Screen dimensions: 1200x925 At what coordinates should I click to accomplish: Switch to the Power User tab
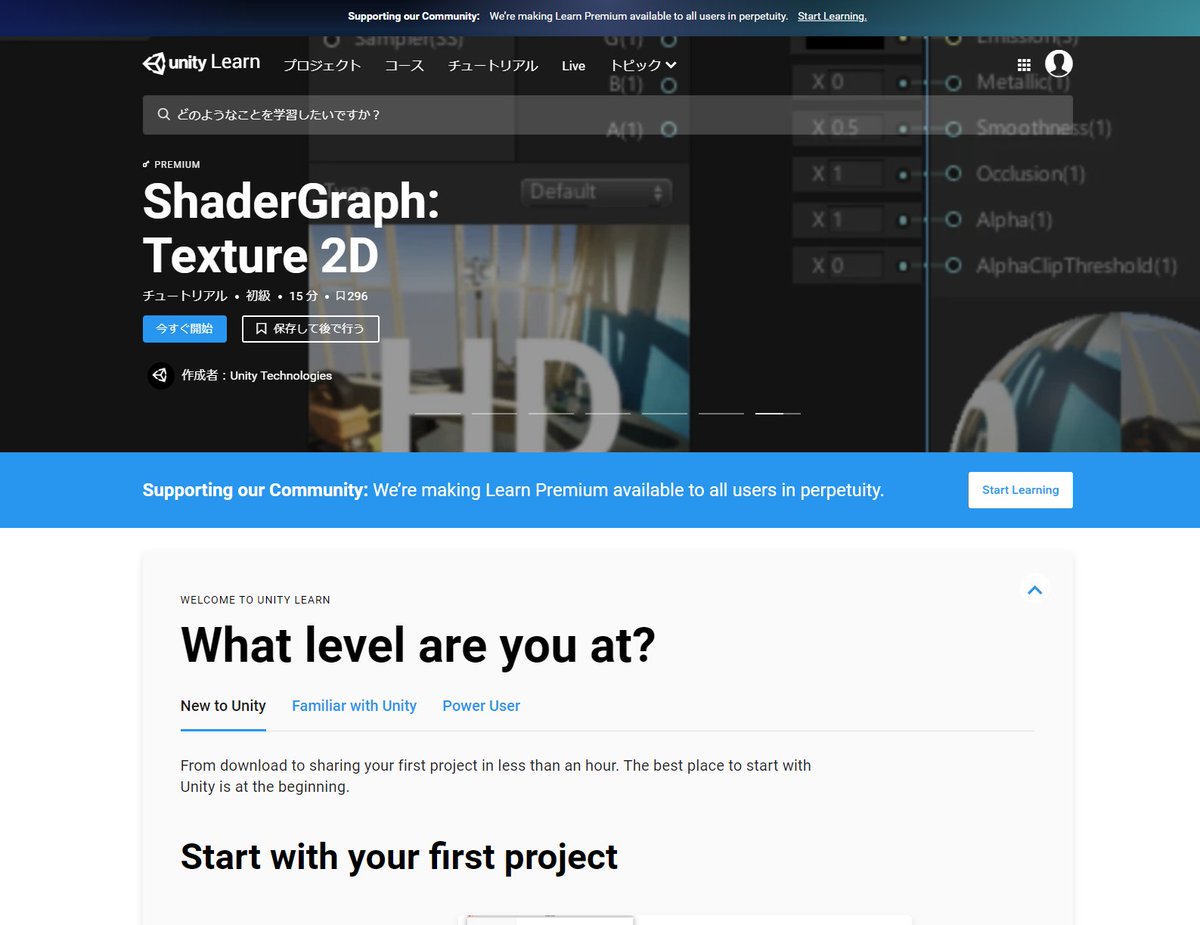[x=481, y=706]
